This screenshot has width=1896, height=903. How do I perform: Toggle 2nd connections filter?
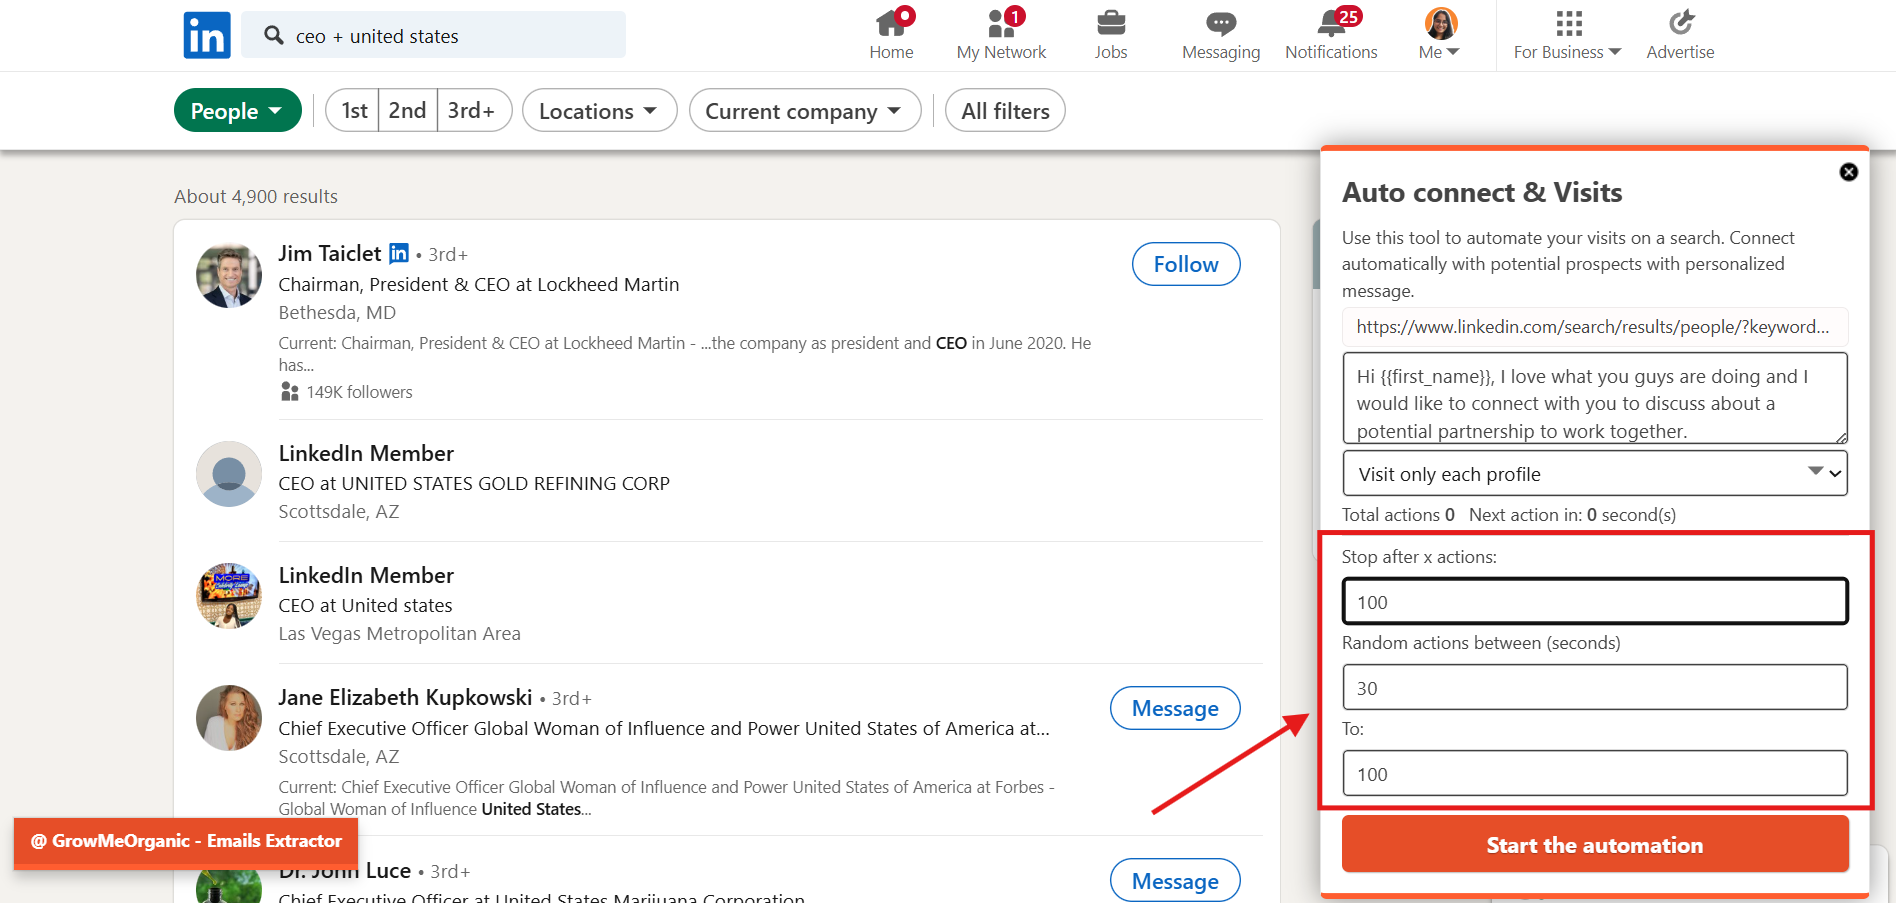pyautogui.click(x=407, y=110)
